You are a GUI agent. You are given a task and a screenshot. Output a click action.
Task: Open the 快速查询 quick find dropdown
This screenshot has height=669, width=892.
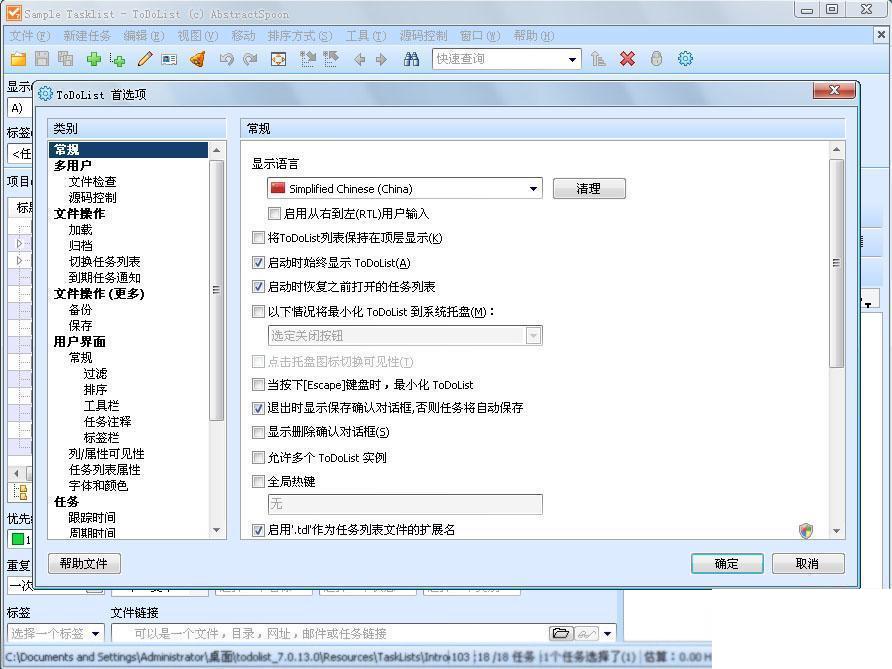click(572, 59)
